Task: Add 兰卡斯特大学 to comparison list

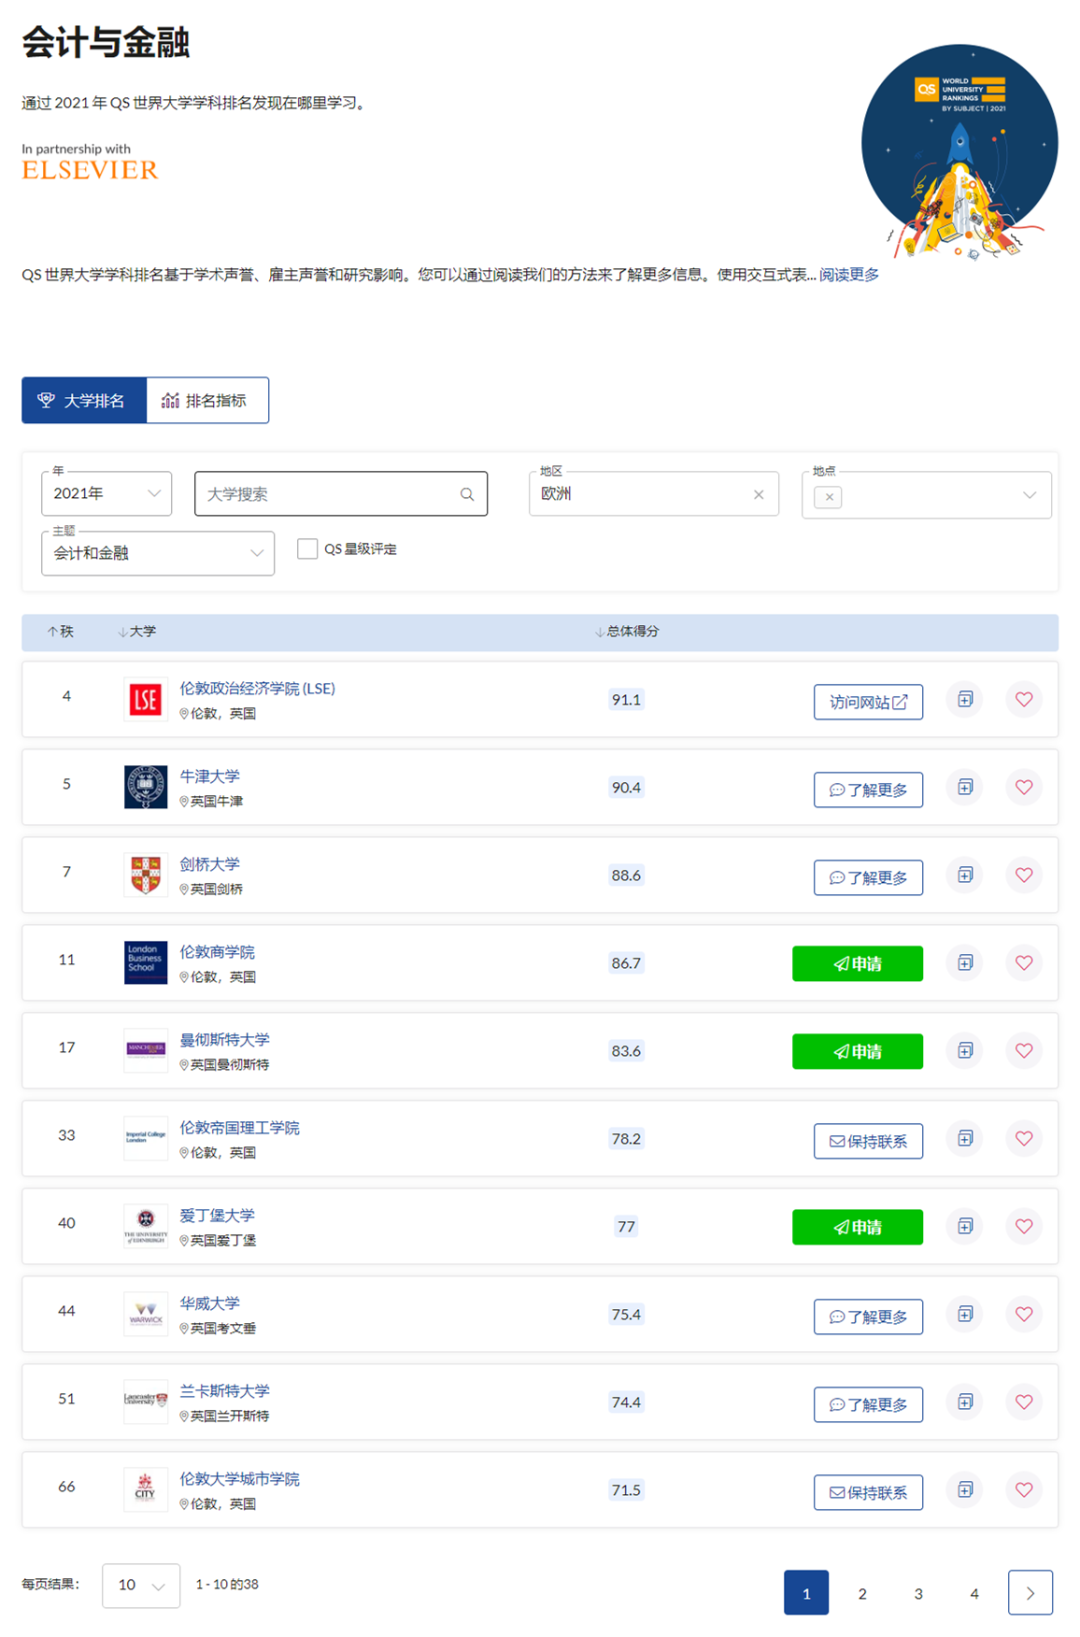Action: pos(965,1402)
